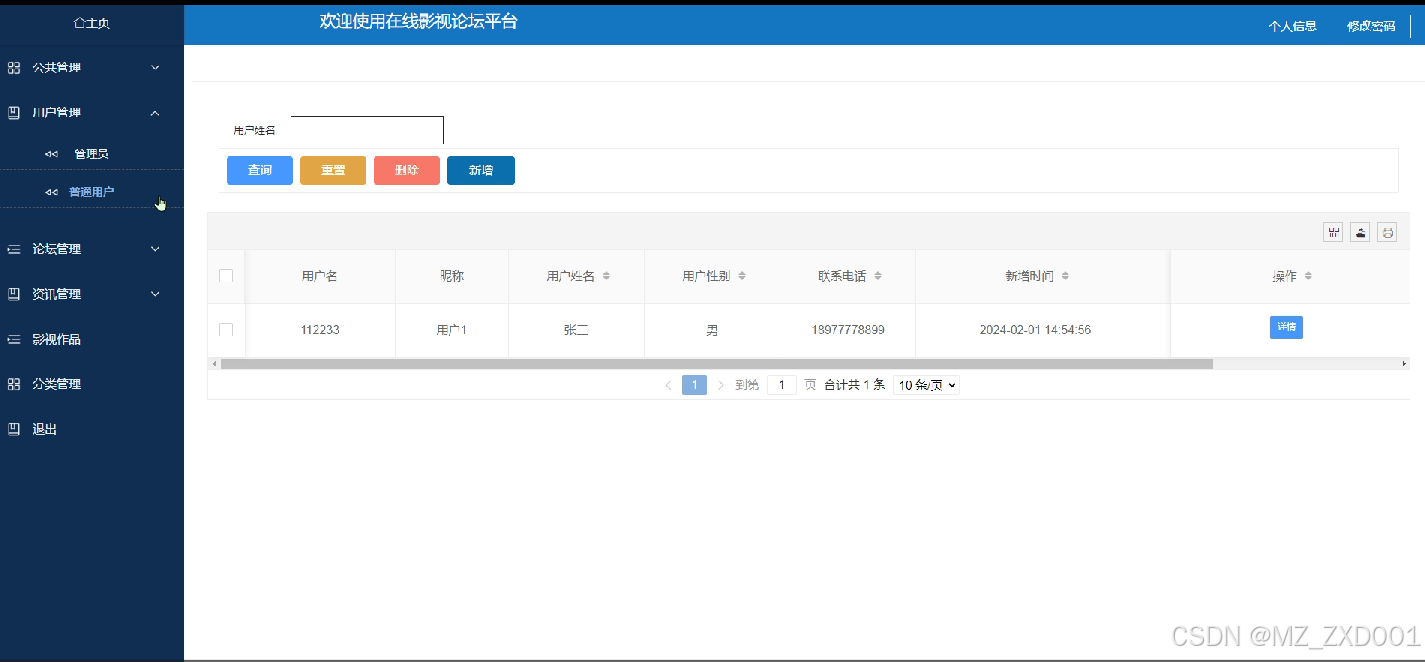1425x662 pixels.
Task: Click the 资讯管理 menu icon
Action: click(x=14, y=294)
